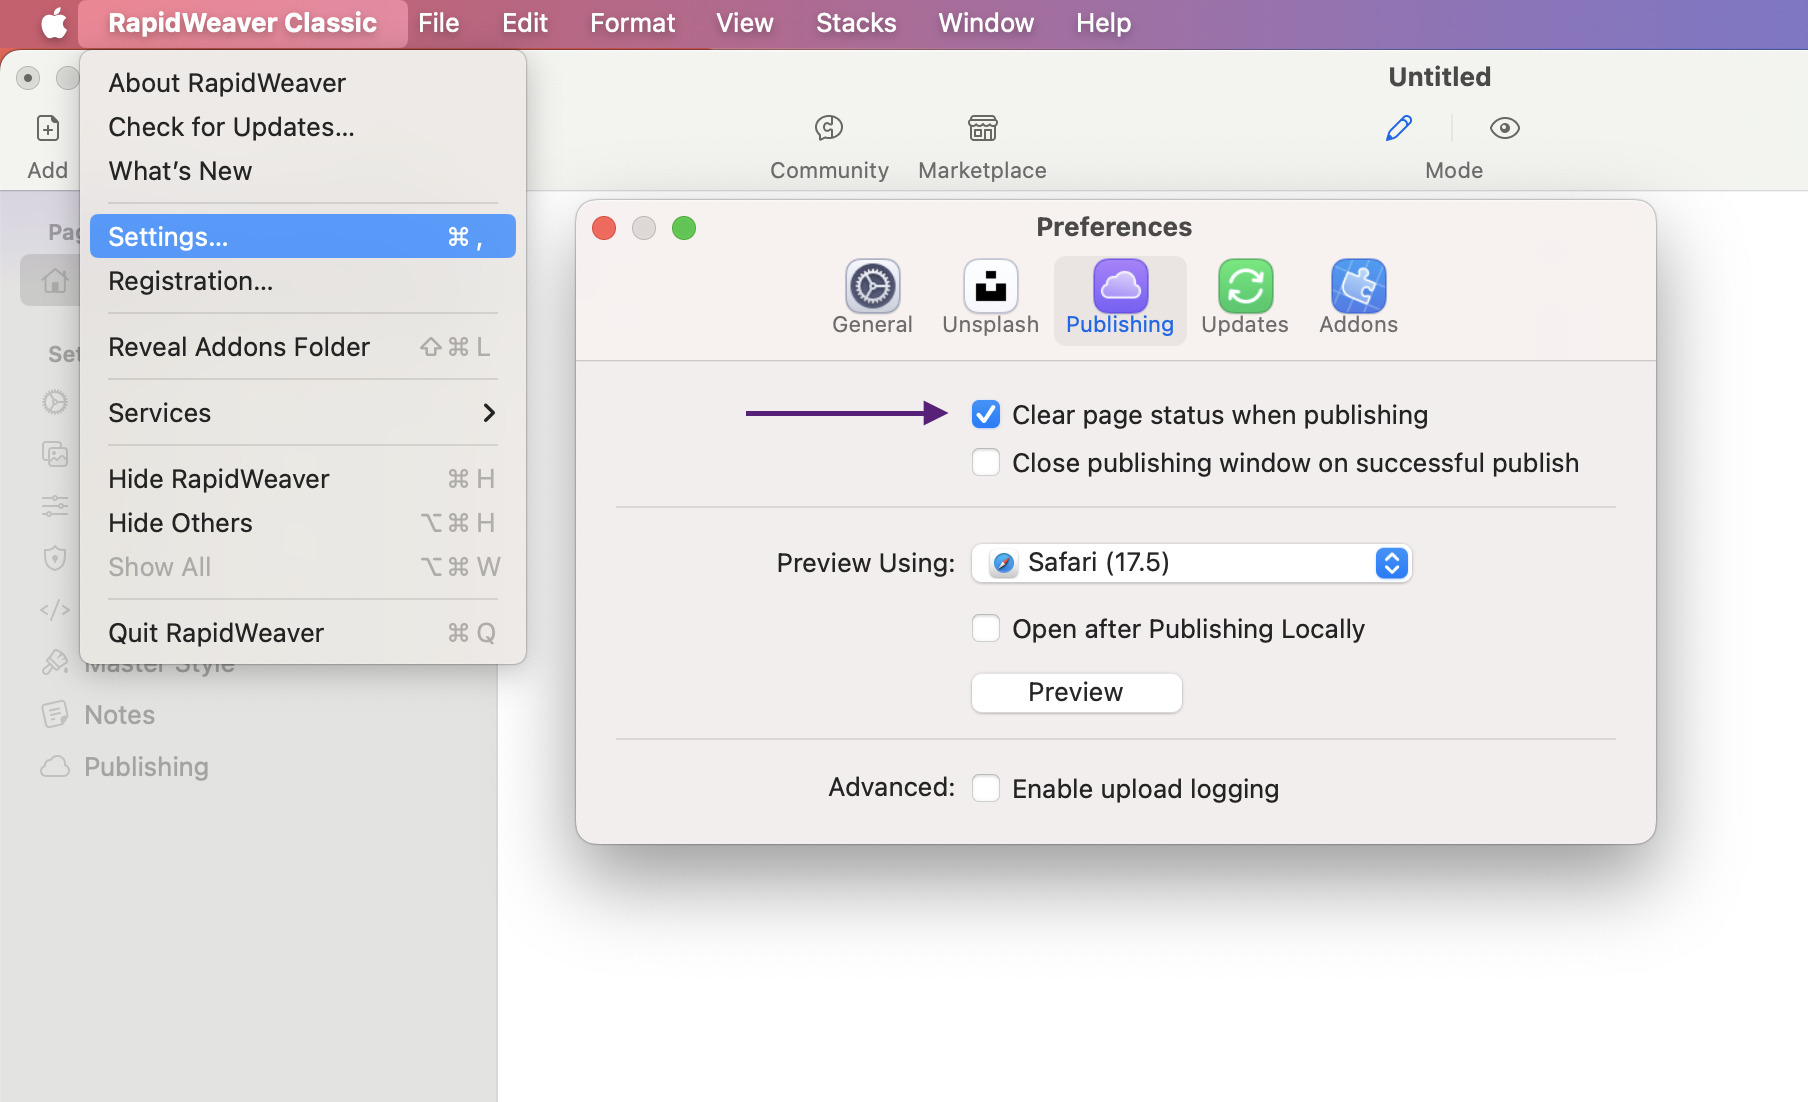Choose Hide Others menu item
Viewport: 1808px width, 1102px height.
(302, 523)
